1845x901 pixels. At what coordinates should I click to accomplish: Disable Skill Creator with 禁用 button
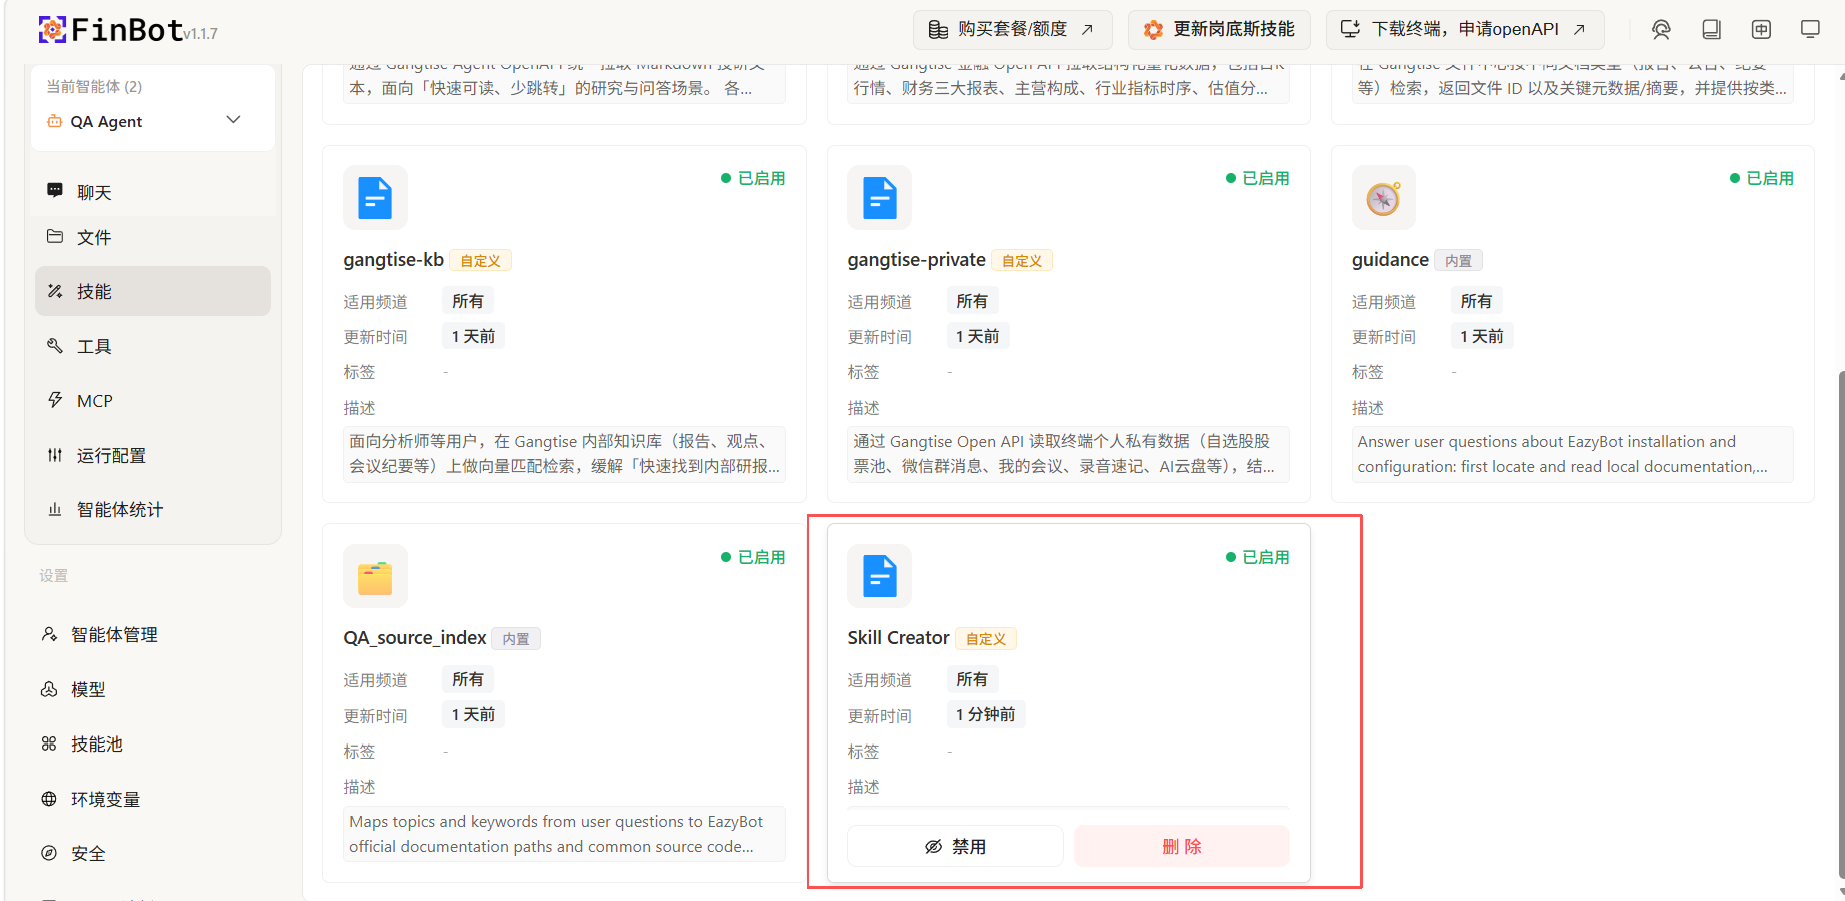955,846
